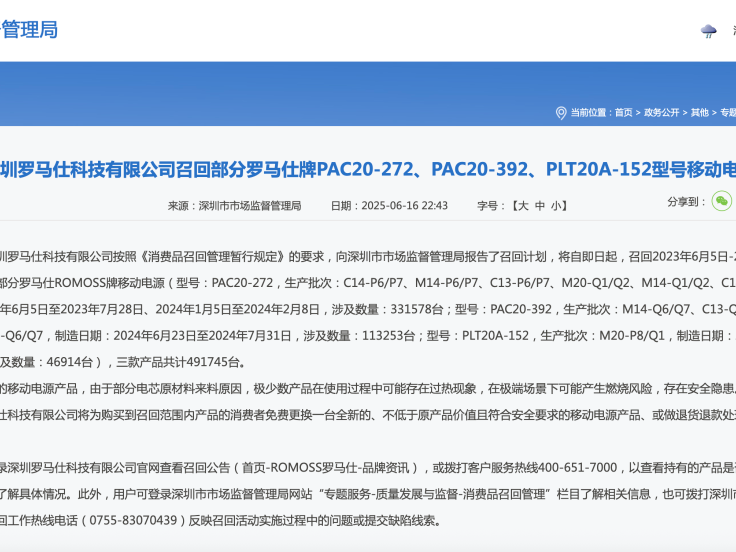Click the source text 来源:深圳市市场监督管理局
The image size is (736, 552).
(234, 206)
